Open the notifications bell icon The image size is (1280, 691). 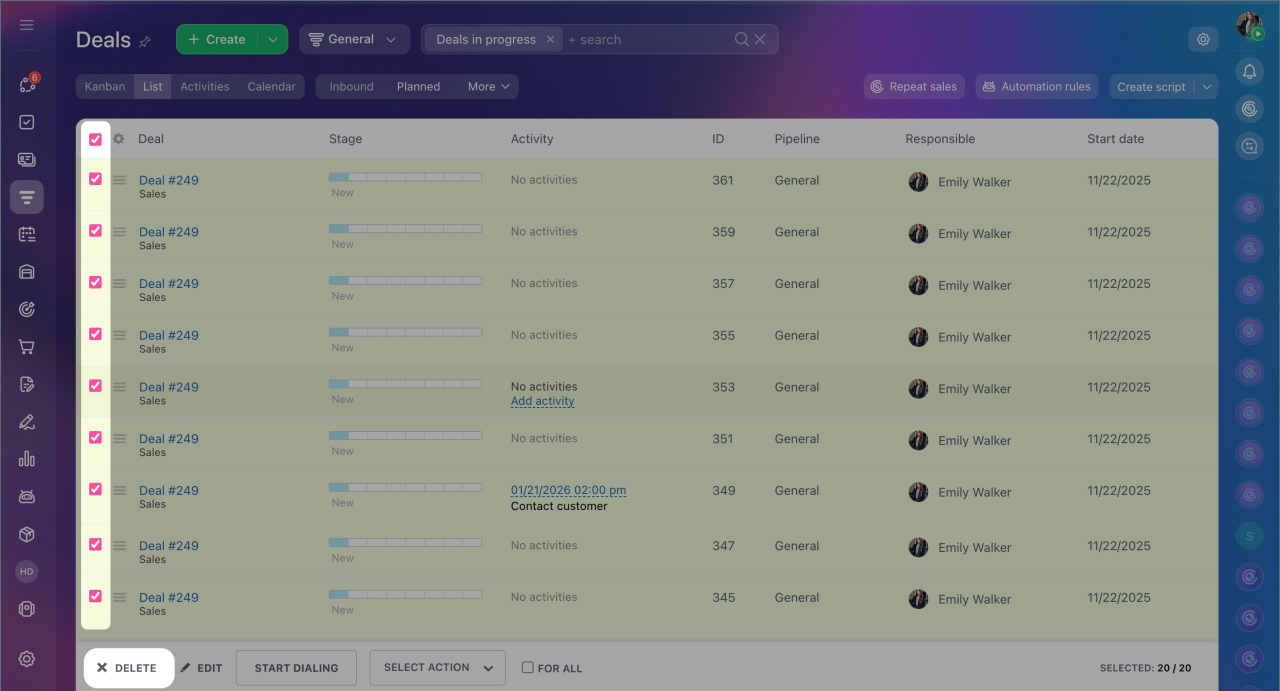pyautogui.click(x=1249, y=71)
